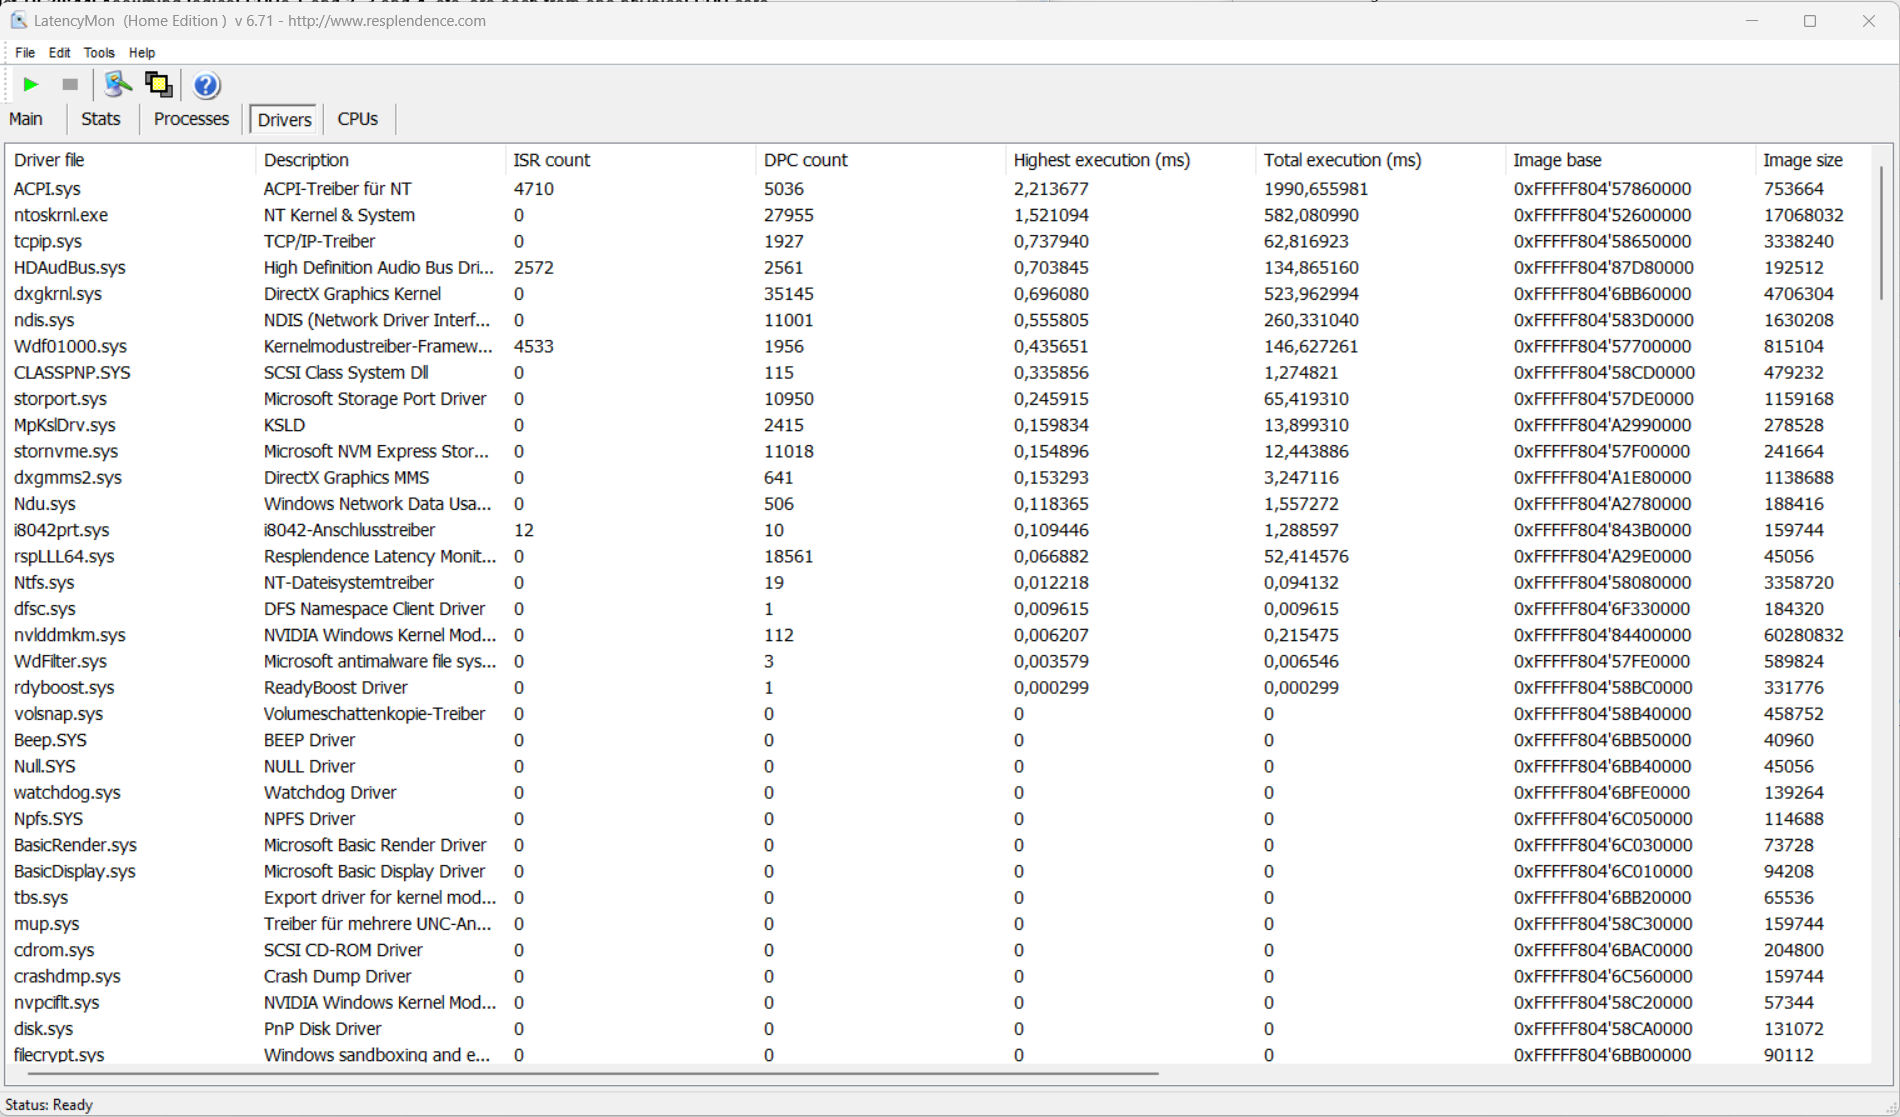1900x1117 pixels.
Task: Sort by Highest execution (ms) column header
Action: 1101,160
